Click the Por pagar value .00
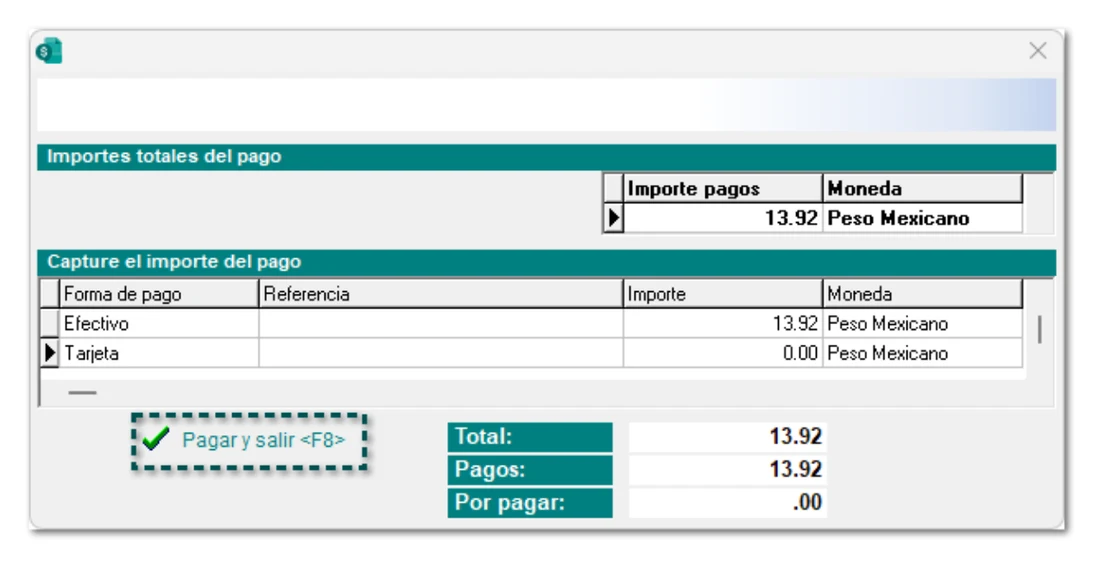The width and height of the screenshot is (1100, 565). (727, 503)
